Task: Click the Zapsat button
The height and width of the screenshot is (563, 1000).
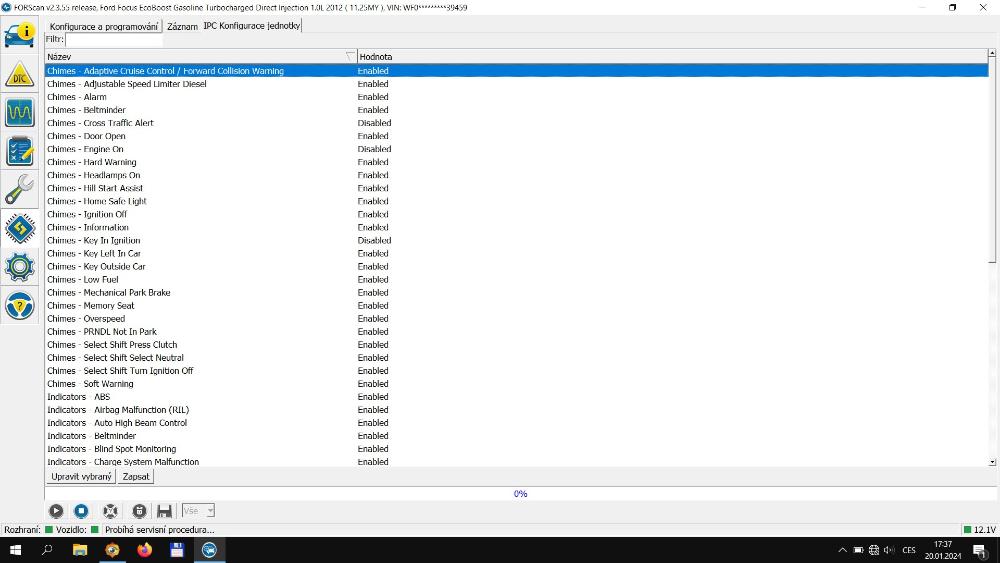Action: pos(136,477)
